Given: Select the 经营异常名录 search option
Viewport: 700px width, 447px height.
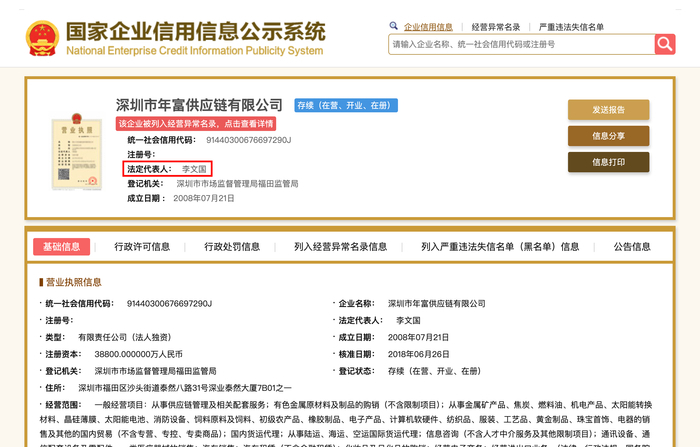Looking at the screenshot, I should (x=495, y=26).
